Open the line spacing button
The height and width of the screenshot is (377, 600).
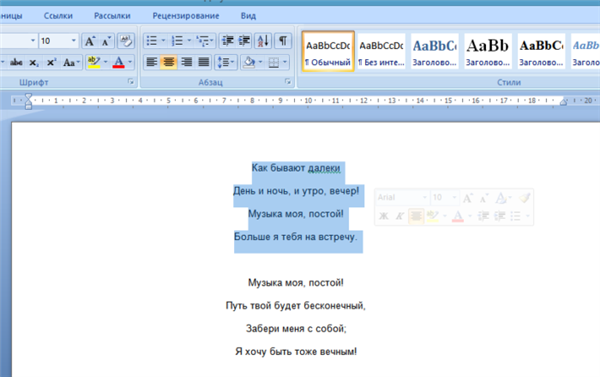(226, 62)
